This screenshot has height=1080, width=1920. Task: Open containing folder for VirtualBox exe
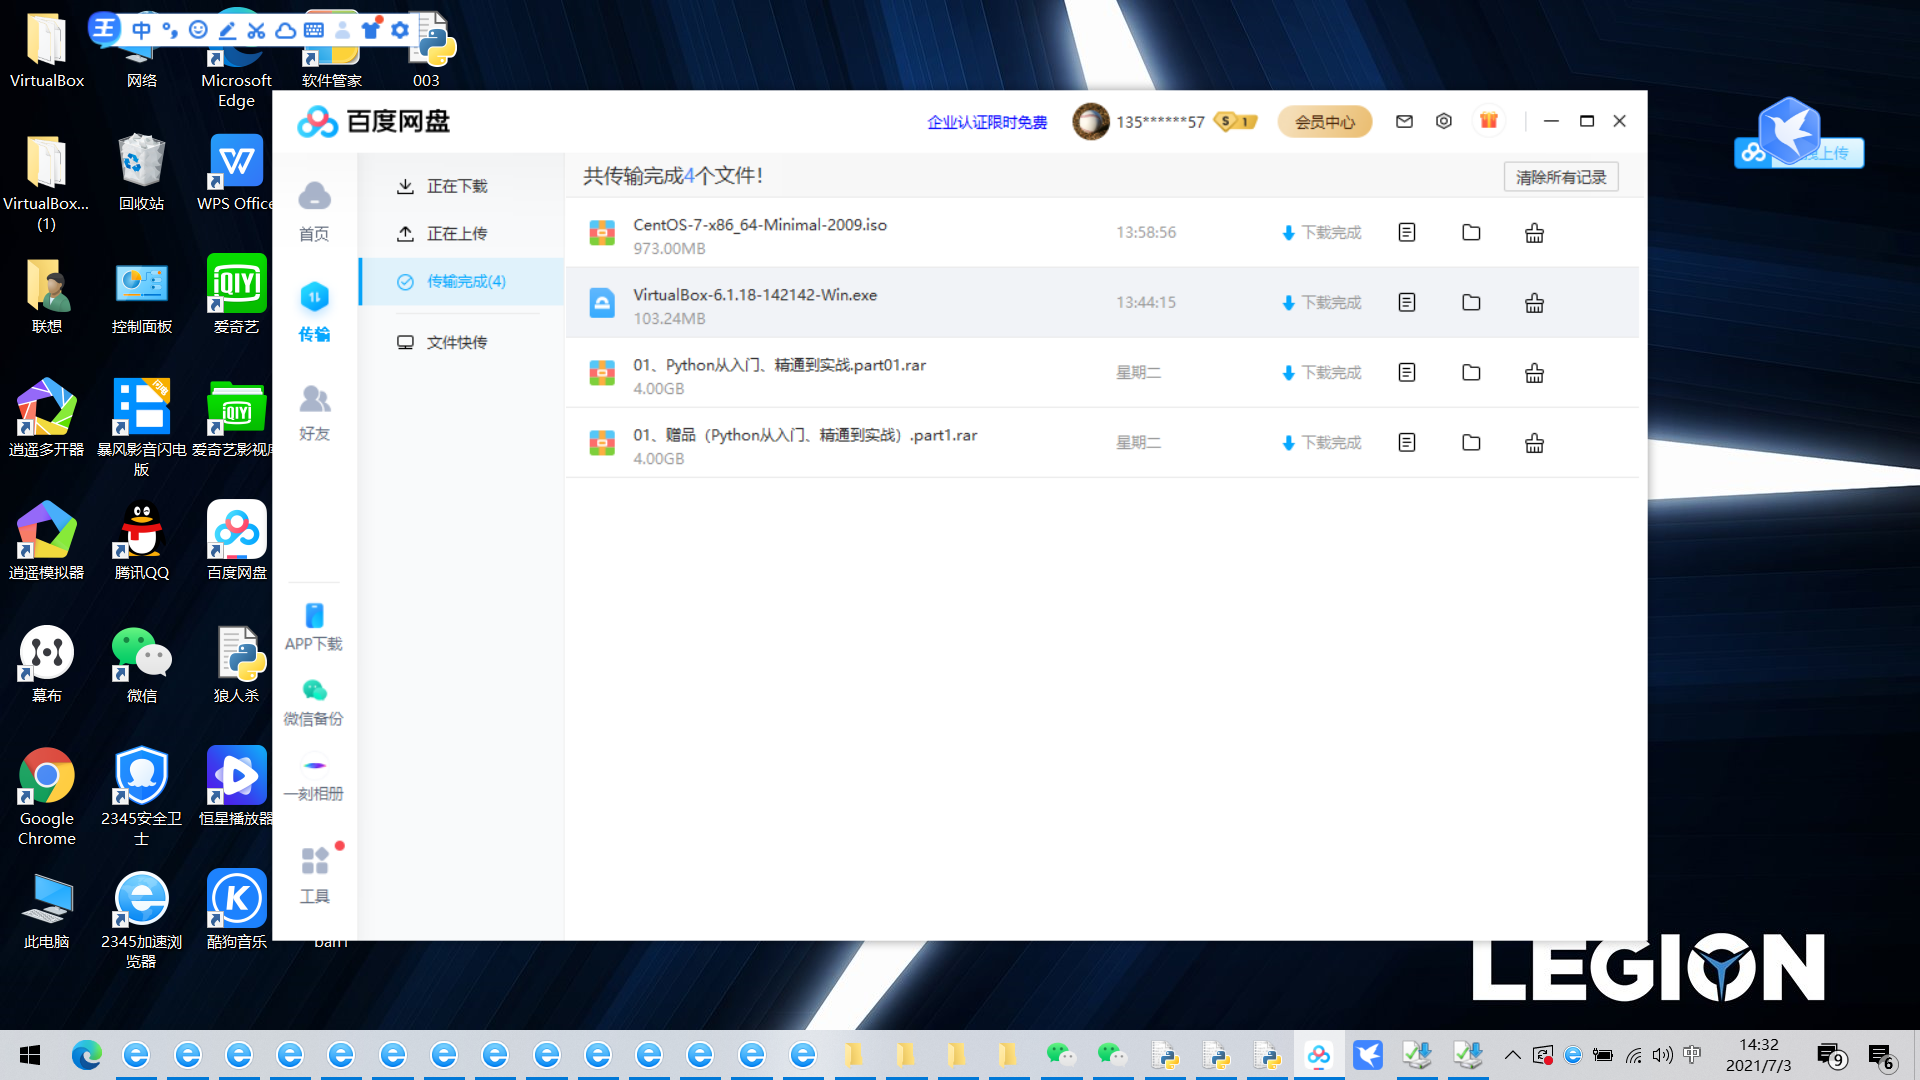pyautogui.click(x=1471, y=302)
